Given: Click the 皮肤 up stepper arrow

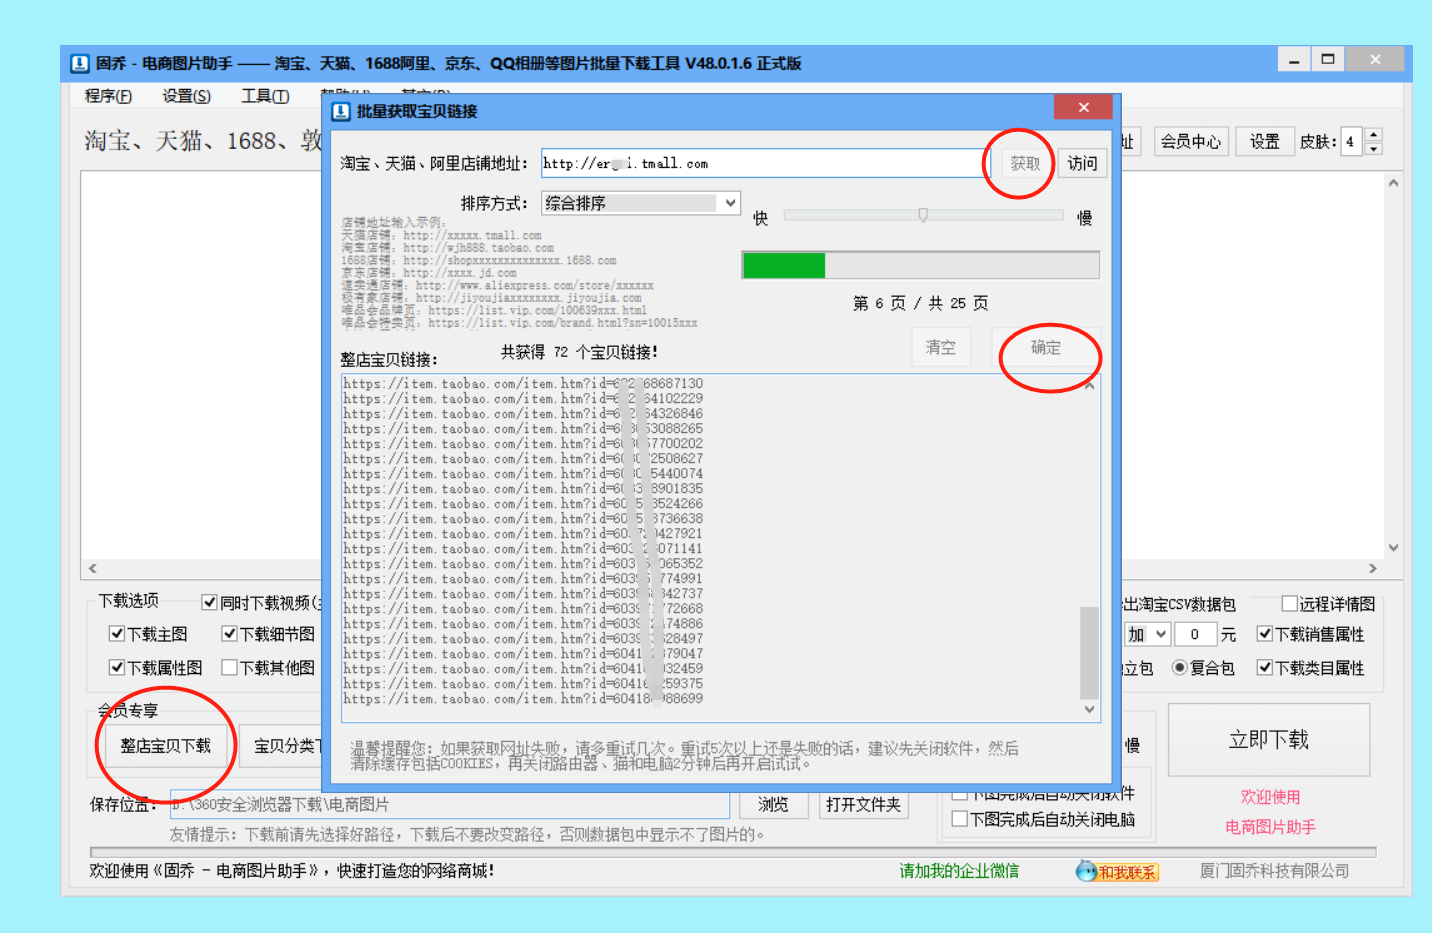Looking at the screenshot, I should [1374, 134].
